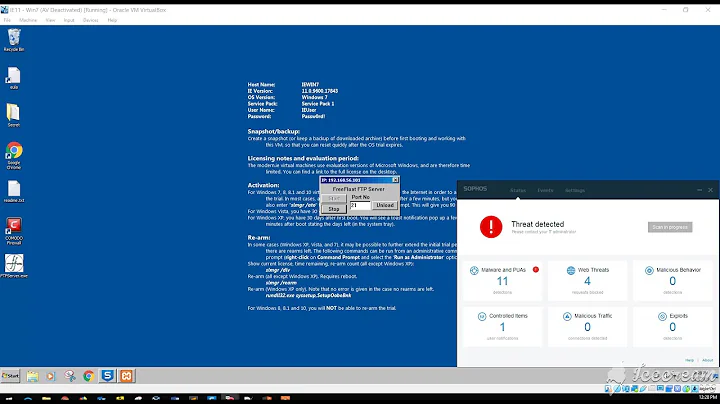The width and height of the screenshot is (720, 404).
Task: Switch to the Status tab in Sophos
Action: [518, 190]
